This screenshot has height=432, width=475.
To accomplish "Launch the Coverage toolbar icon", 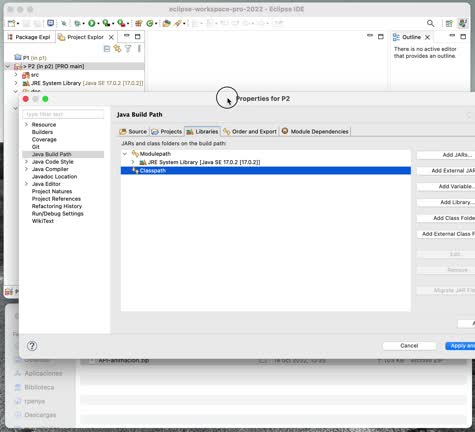I will pos(106,23).
